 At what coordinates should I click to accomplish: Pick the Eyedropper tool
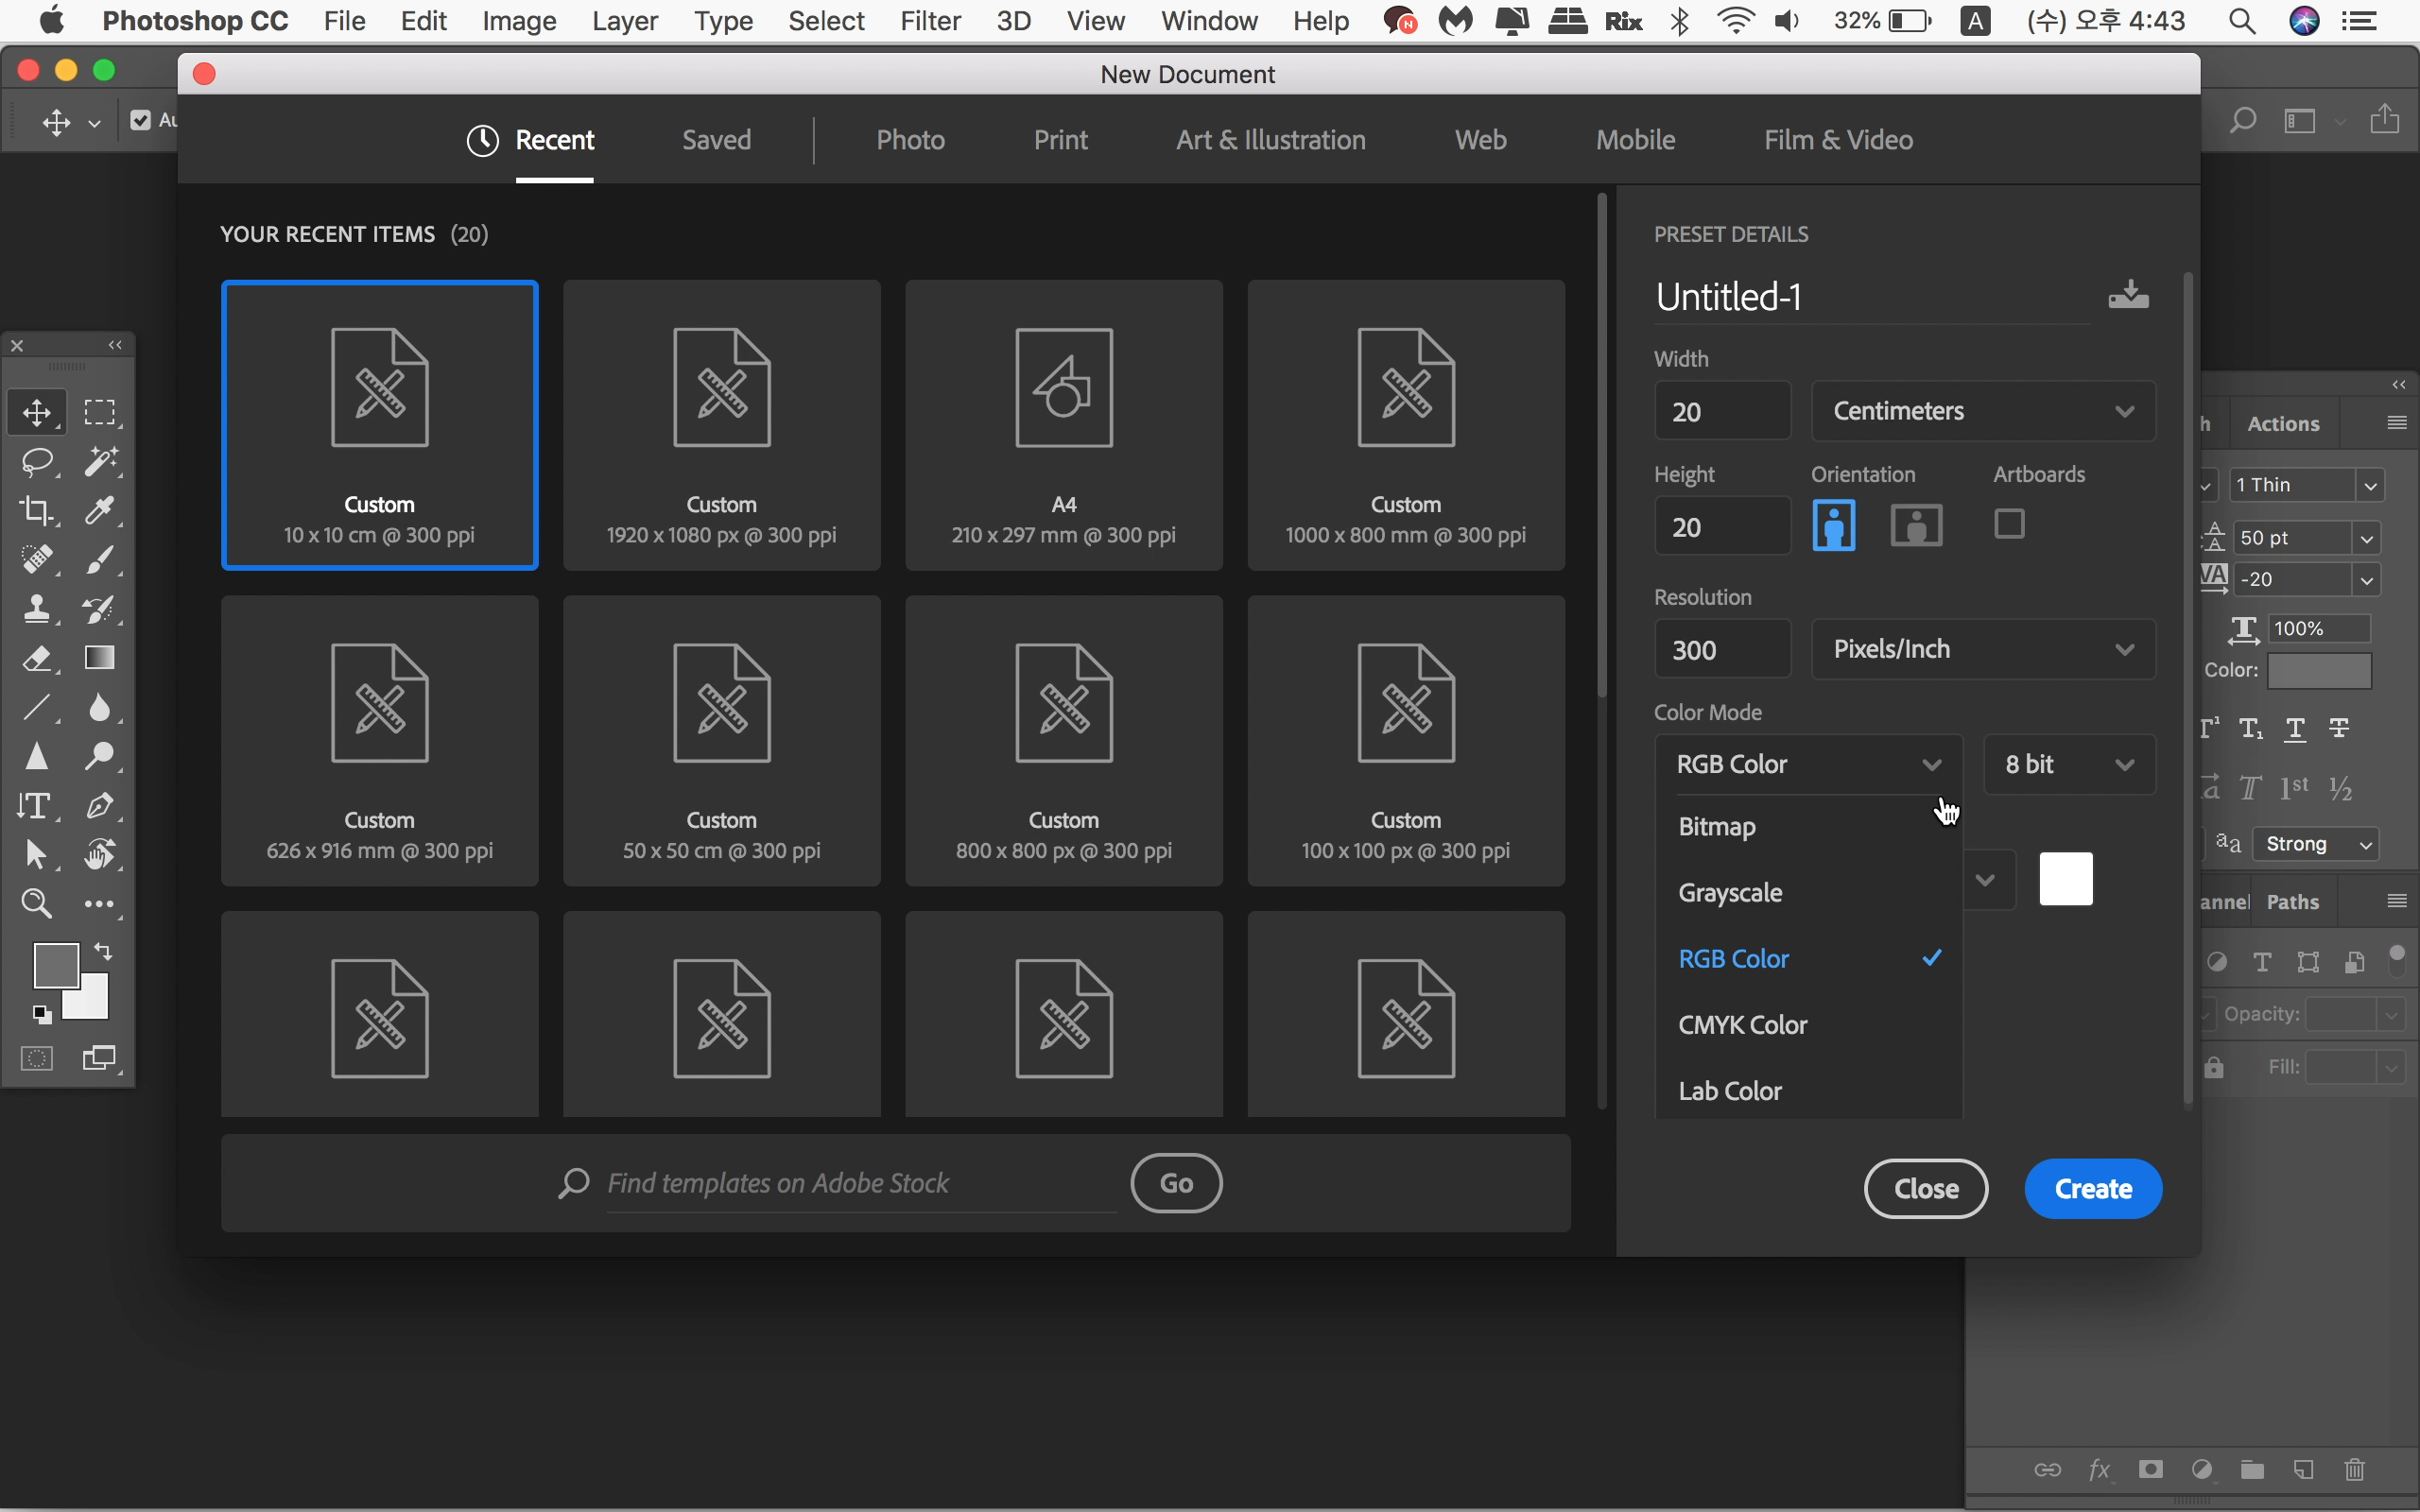click(99, 511)
